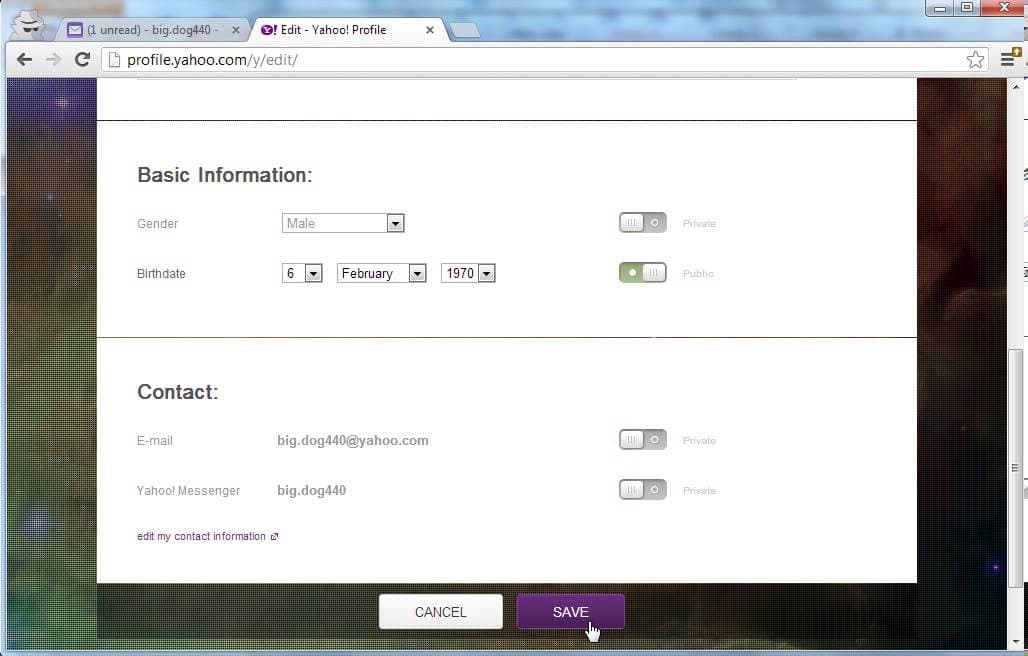Click the page scrollbar thumb
Viewport: 1028px width, 656px height.
[1015, 468]
